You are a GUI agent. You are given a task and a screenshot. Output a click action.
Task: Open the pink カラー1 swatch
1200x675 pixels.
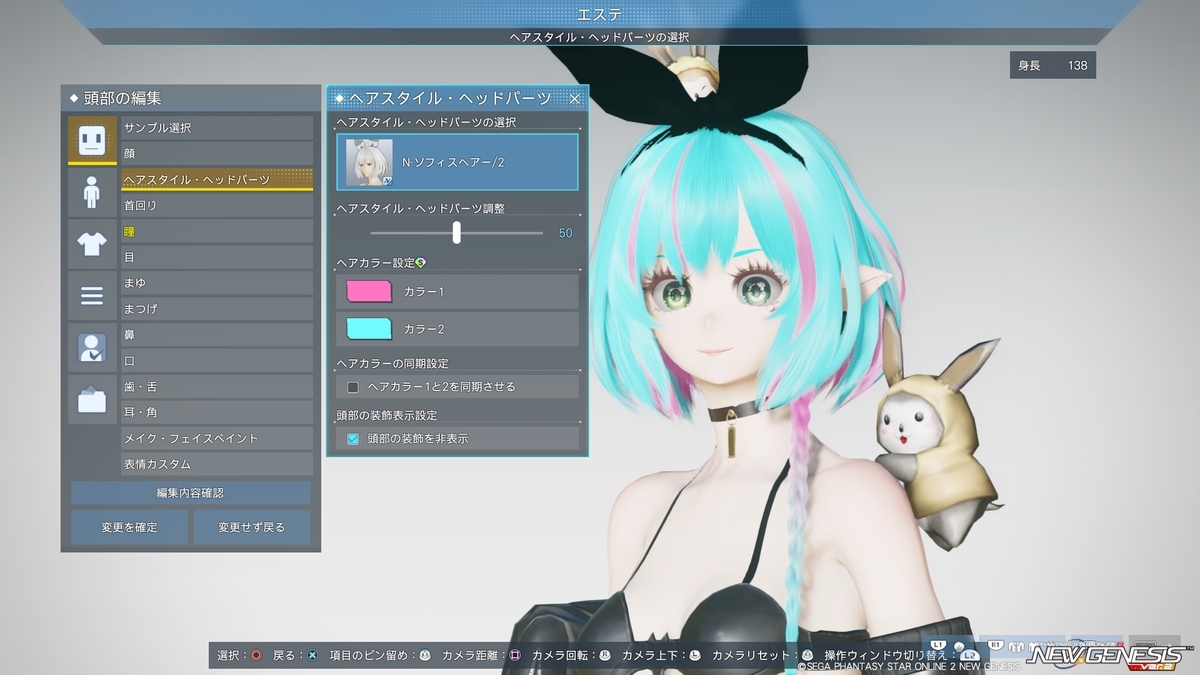tap(368, 291)
